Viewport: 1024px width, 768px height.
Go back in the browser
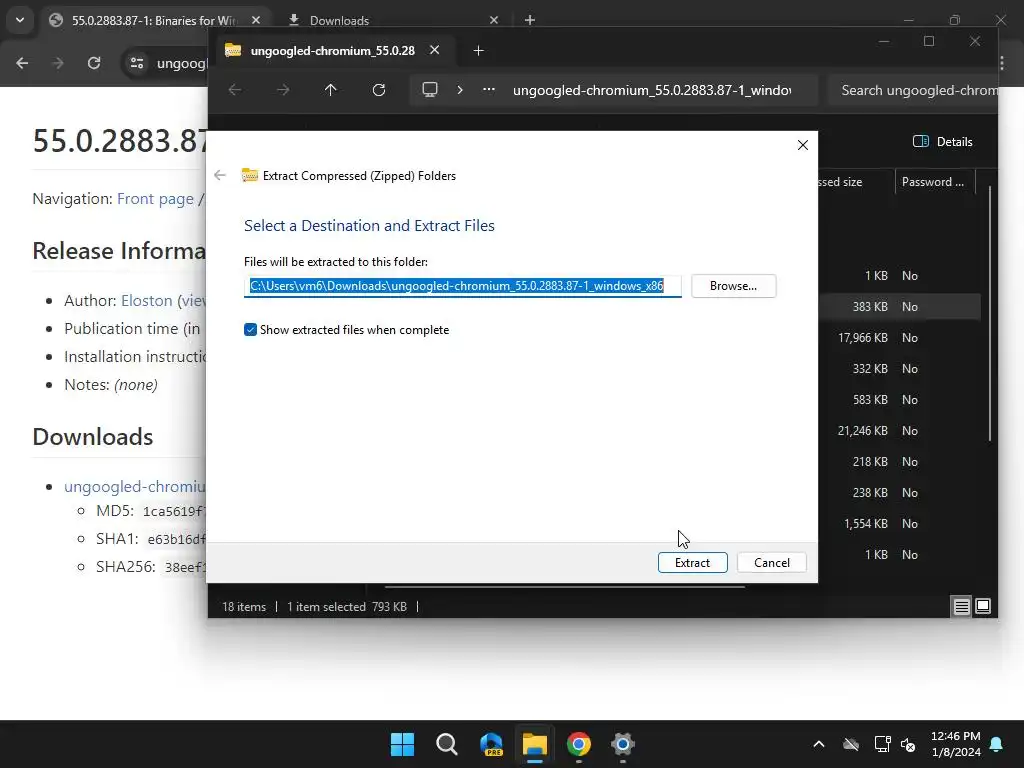22,63
